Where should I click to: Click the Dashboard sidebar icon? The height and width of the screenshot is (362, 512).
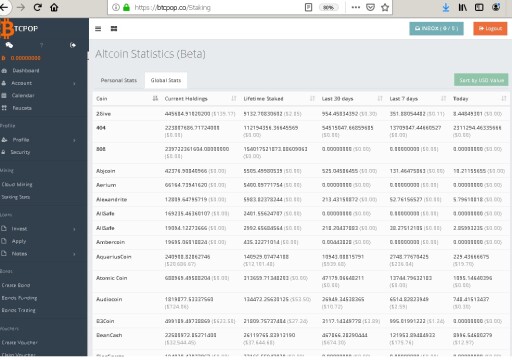[4, 71]
